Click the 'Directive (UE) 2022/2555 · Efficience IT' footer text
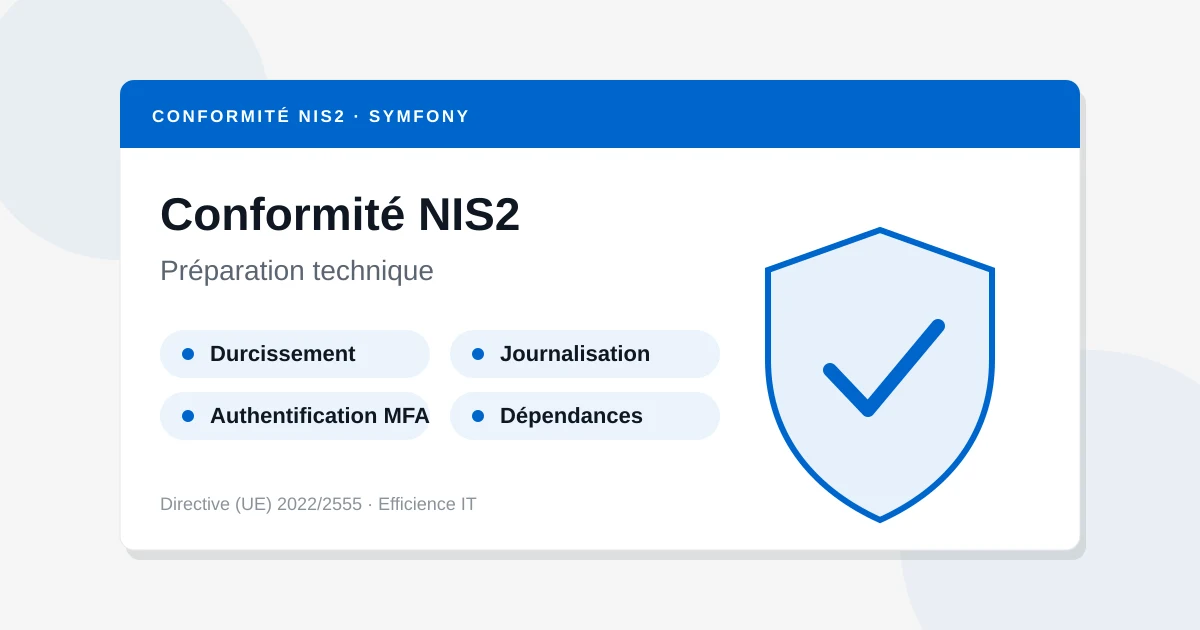The image size is (1200, 630). coord(318,504)
